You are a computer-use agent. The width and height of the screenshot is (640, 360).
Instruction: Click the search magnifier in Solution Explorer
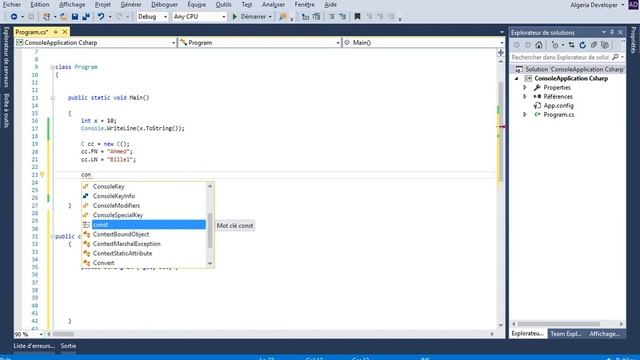(x=615, y=57)
